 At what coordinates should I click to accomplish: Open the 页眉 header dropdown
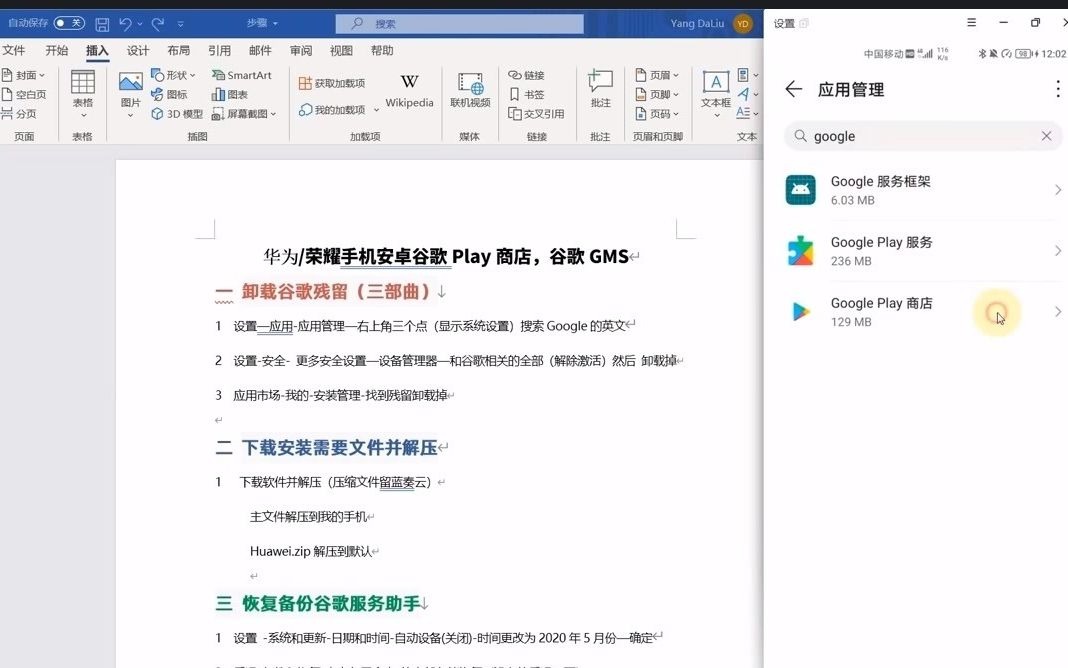(660, 74)
